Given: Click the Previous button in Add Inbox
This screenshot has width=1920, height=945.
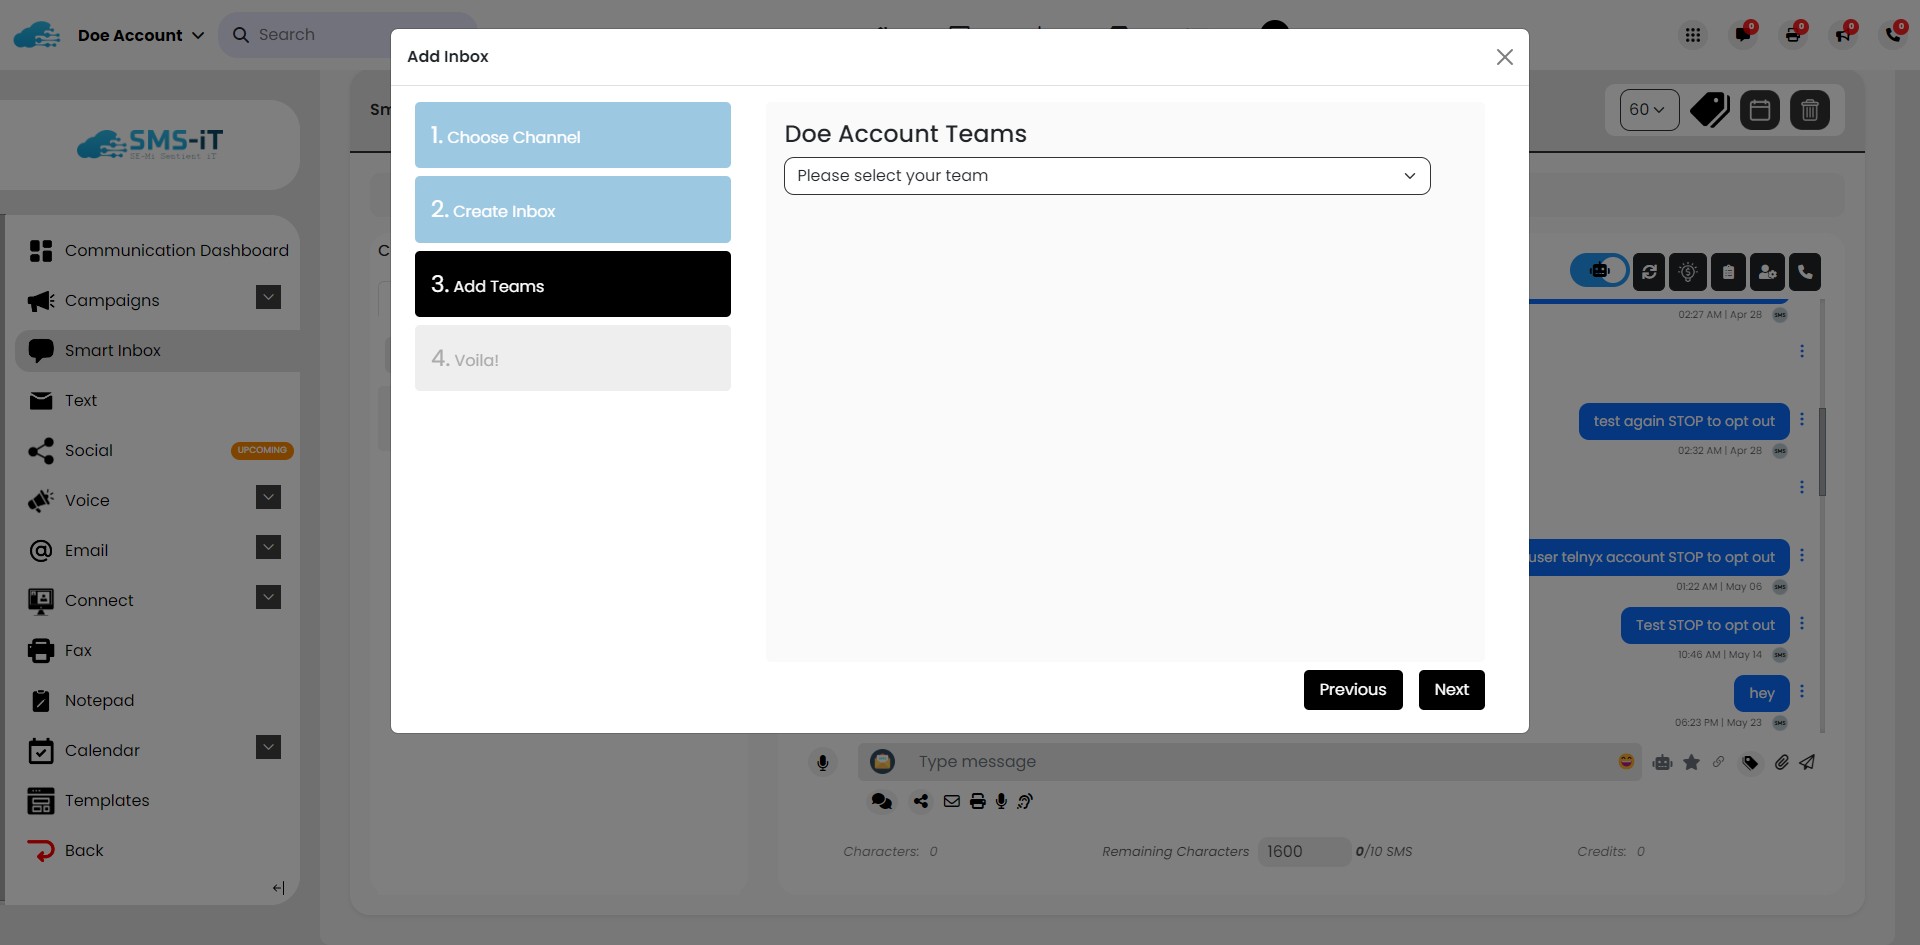Looking at the screenshot, I should (x=1353, y=690).
